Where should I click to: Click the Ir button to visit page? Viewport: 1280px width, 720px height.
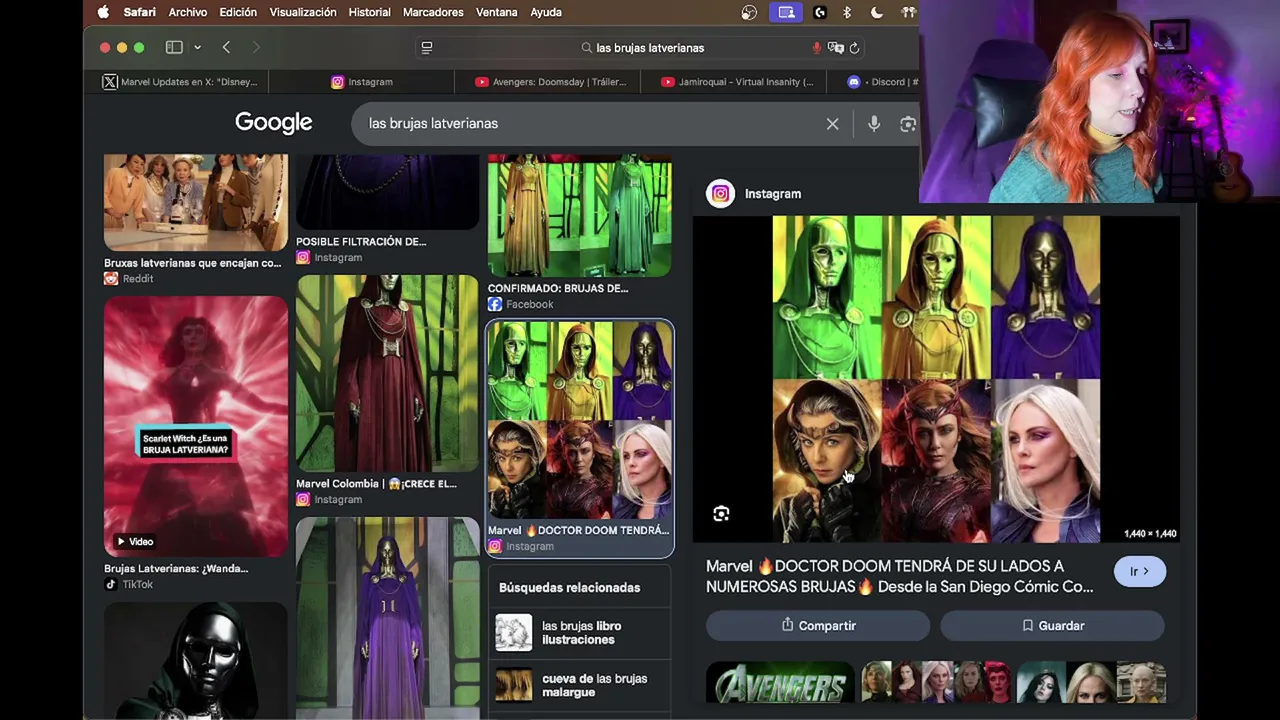click(1140, 571)
